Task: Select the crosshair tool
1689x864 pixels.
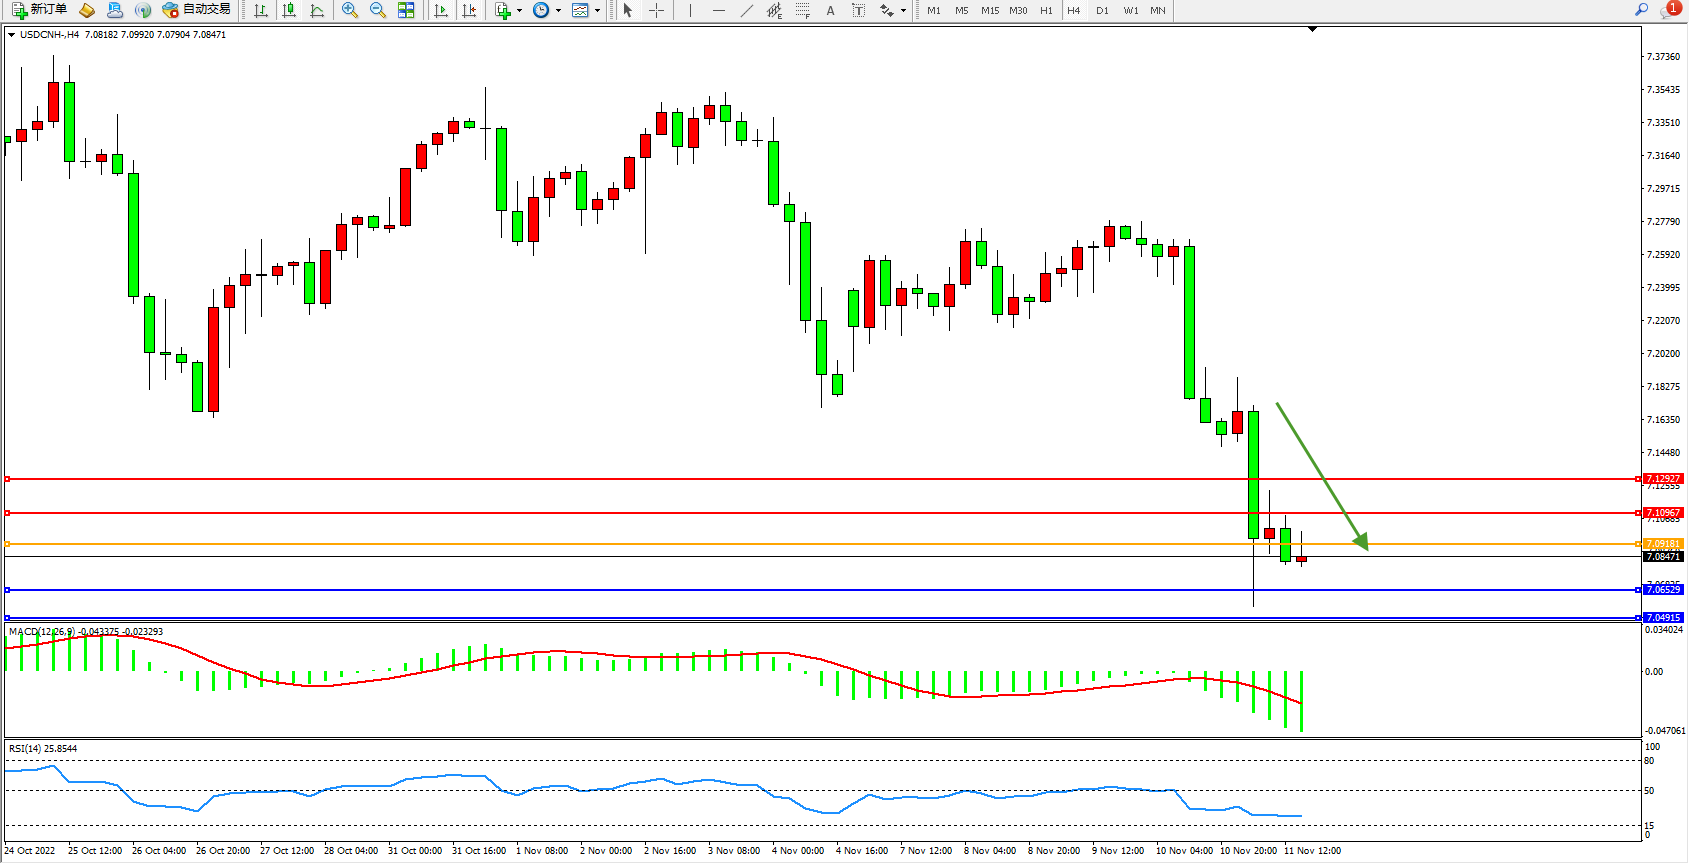Action: coord(656,10)
